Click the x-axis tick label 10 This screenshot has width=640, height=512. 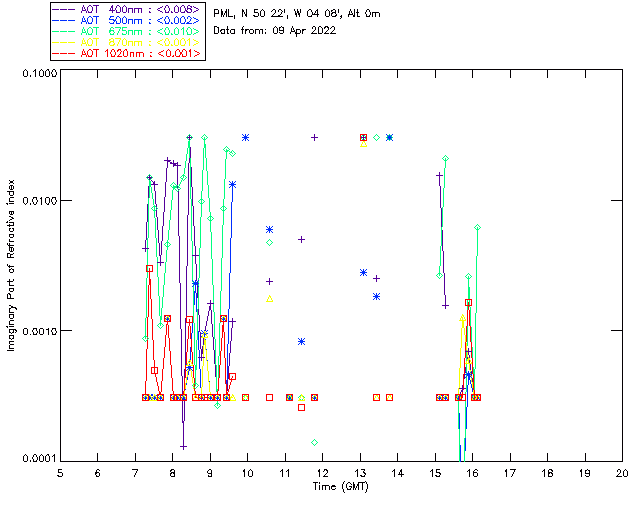tap(247, 473)
